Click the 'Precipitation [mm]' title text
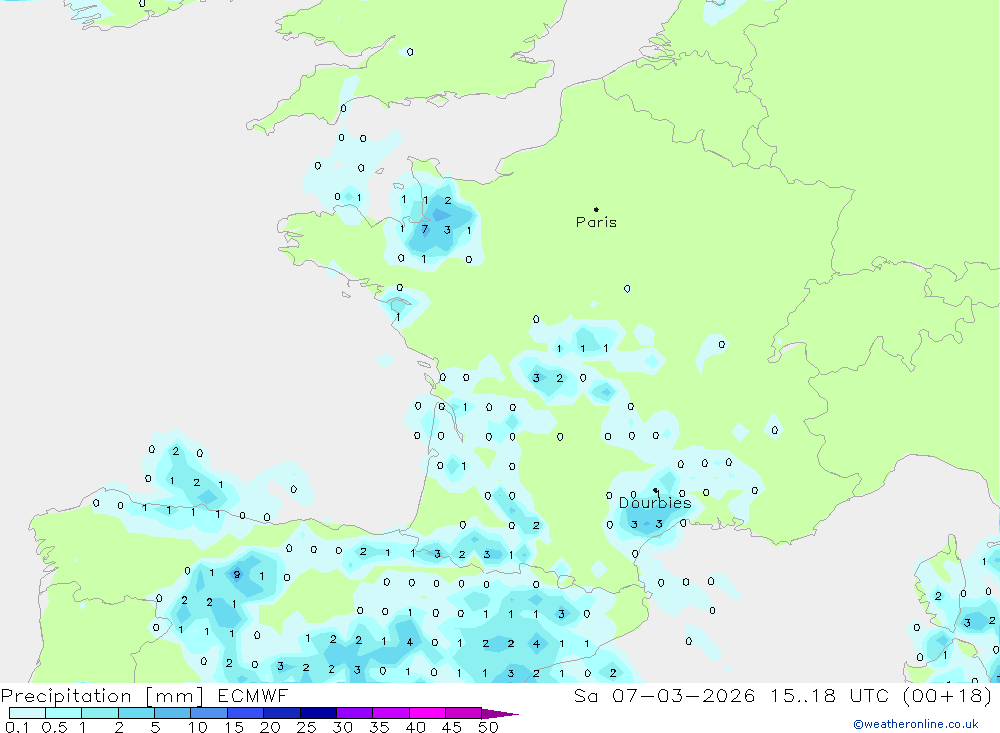The width and height of the screenshot is (1000, 733). [102, 696]
